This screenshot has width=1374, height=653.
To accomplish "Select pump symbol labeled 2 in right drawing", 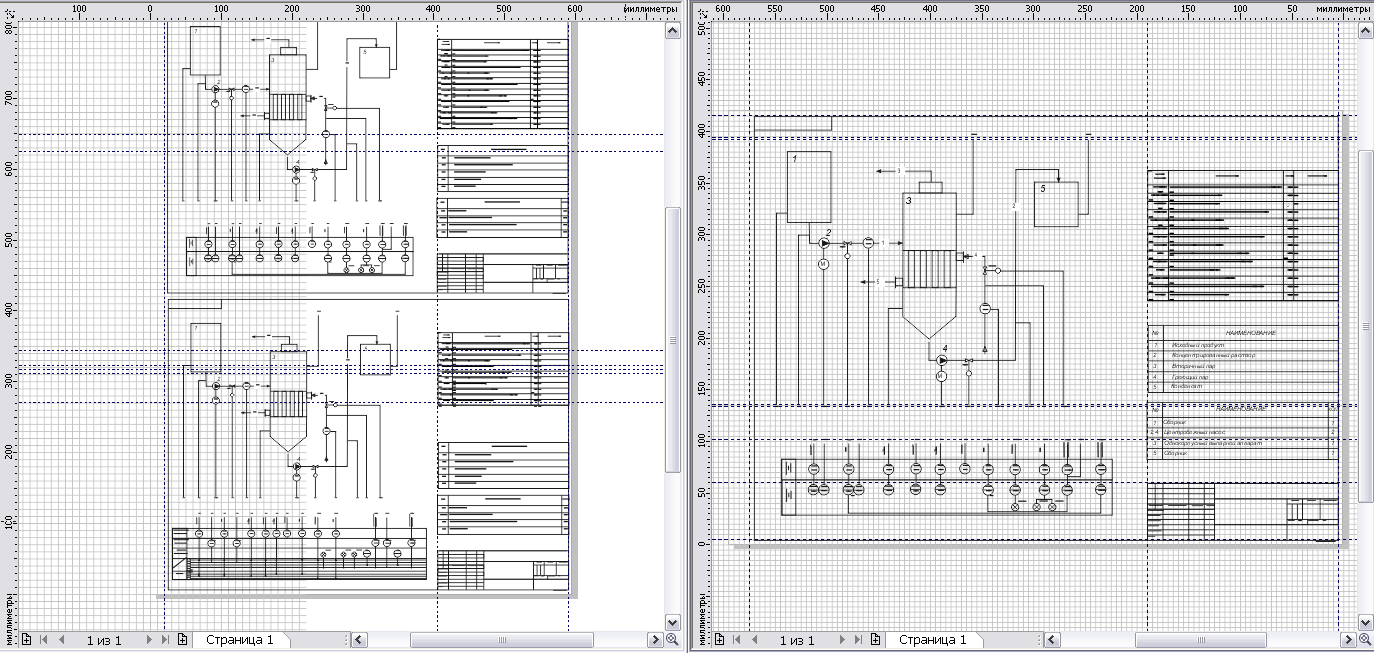I will [x=824, y=243].
